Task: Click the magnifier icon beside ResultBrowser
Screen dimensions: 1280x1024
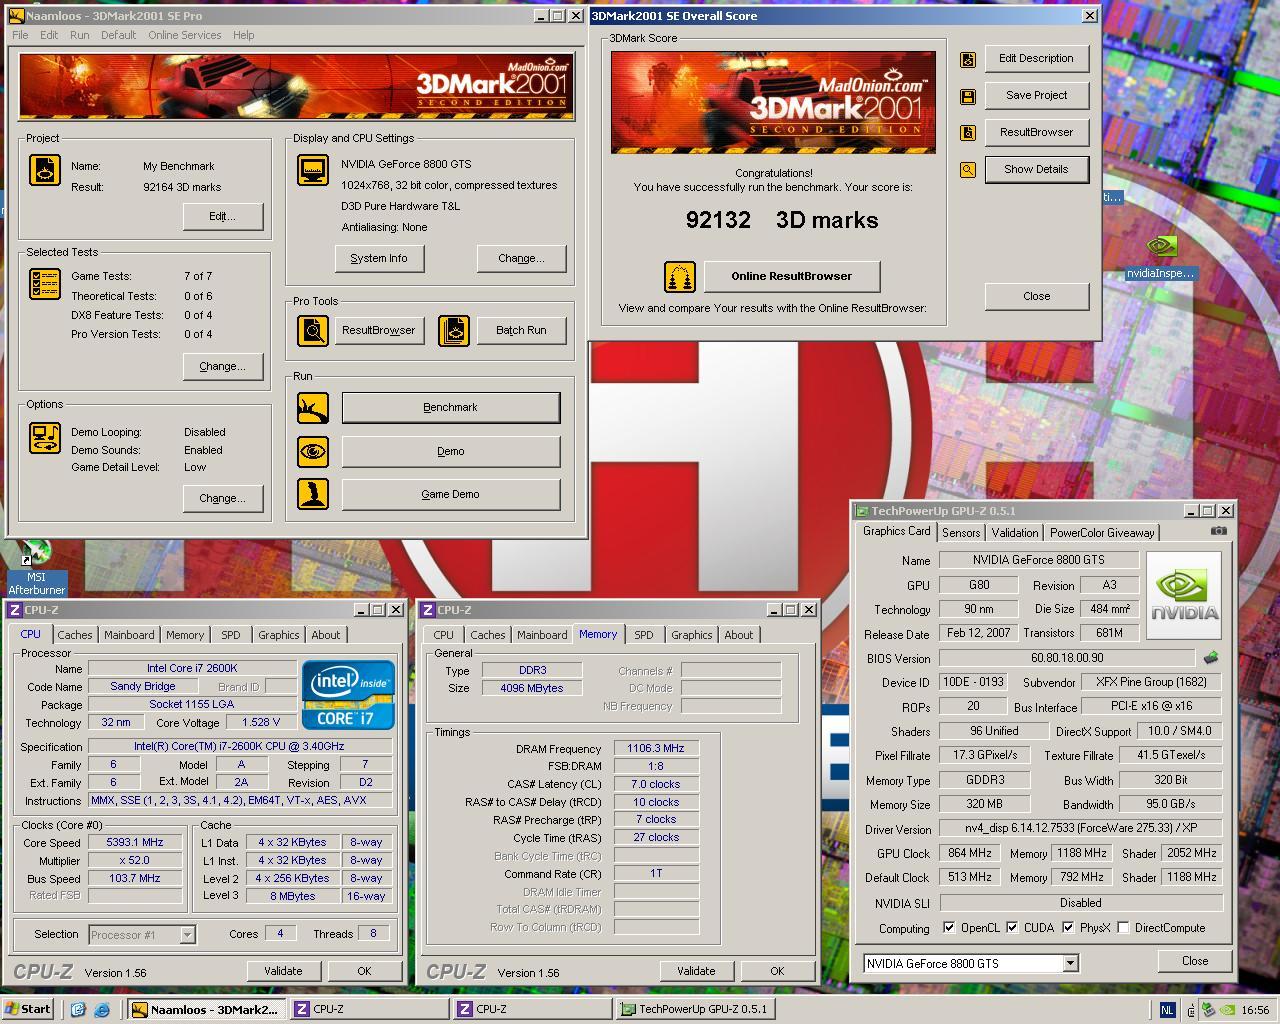Action: click(313, 330)
